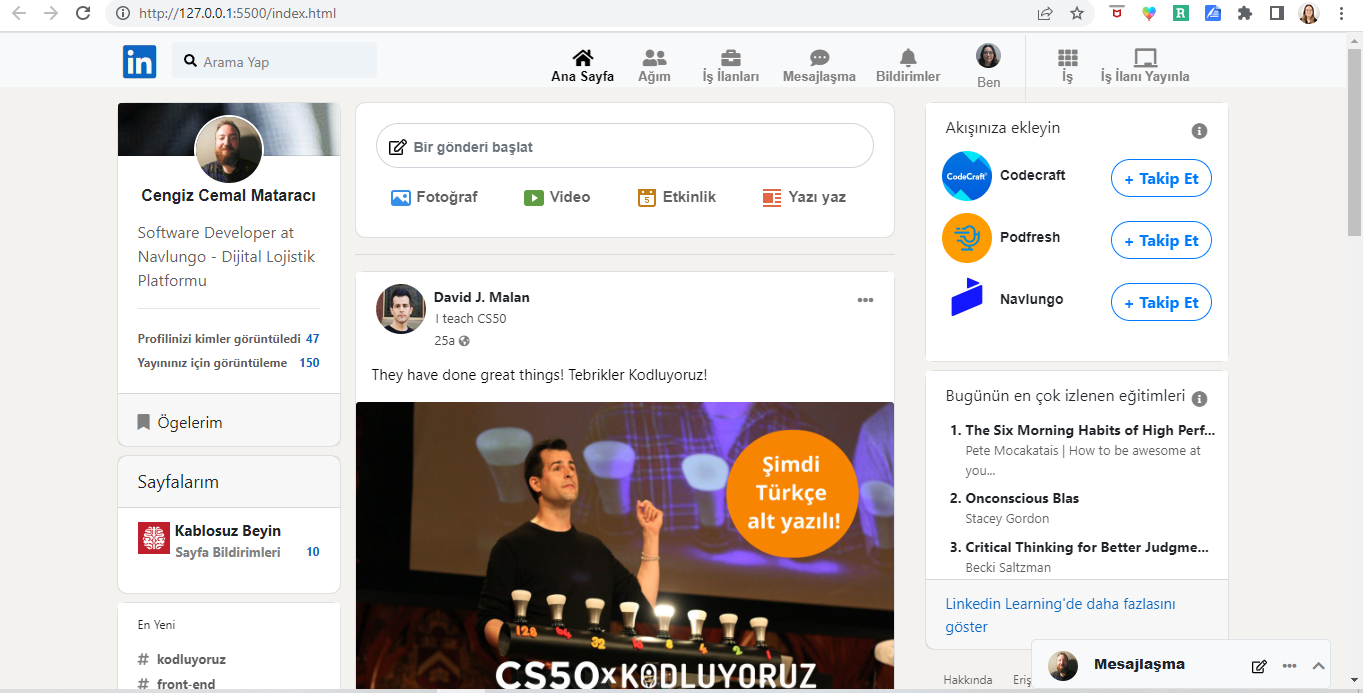Open browser extensions puzzle icon
Viewport: 1363px width, 693px height.
coord(1245,13)
